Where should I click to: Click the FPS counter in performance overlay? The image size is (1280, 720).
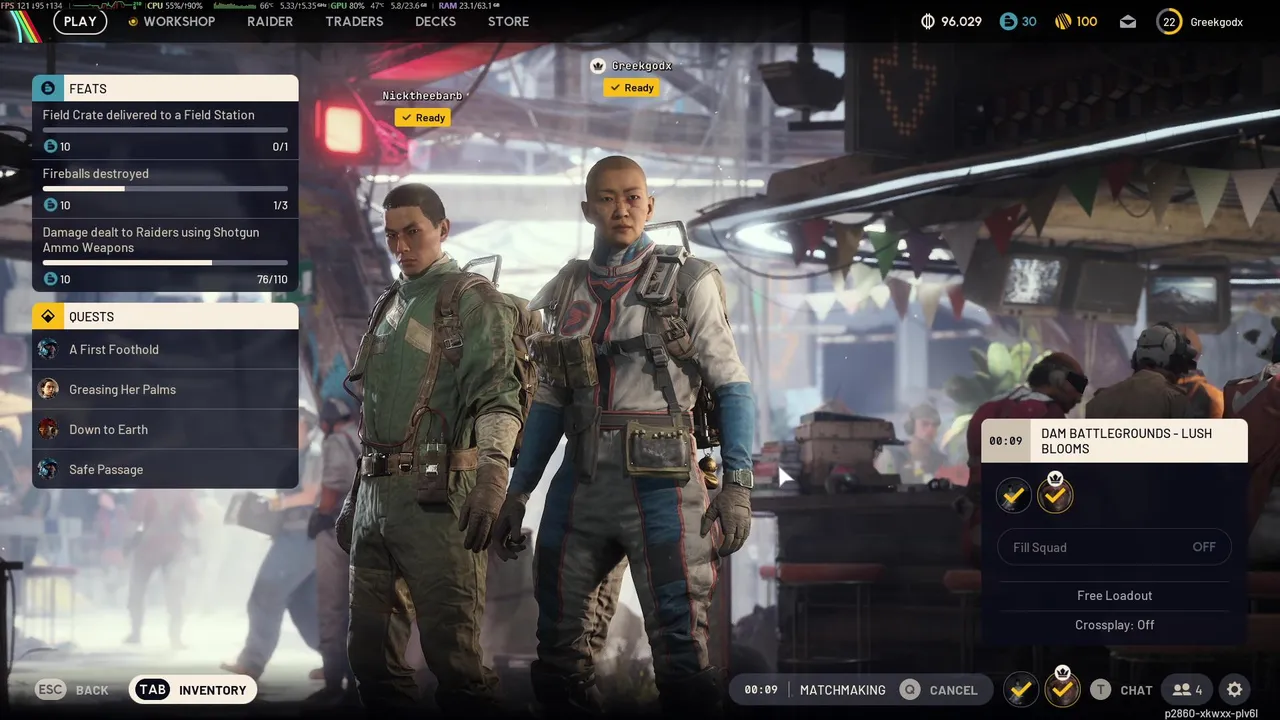pos(33,6)
